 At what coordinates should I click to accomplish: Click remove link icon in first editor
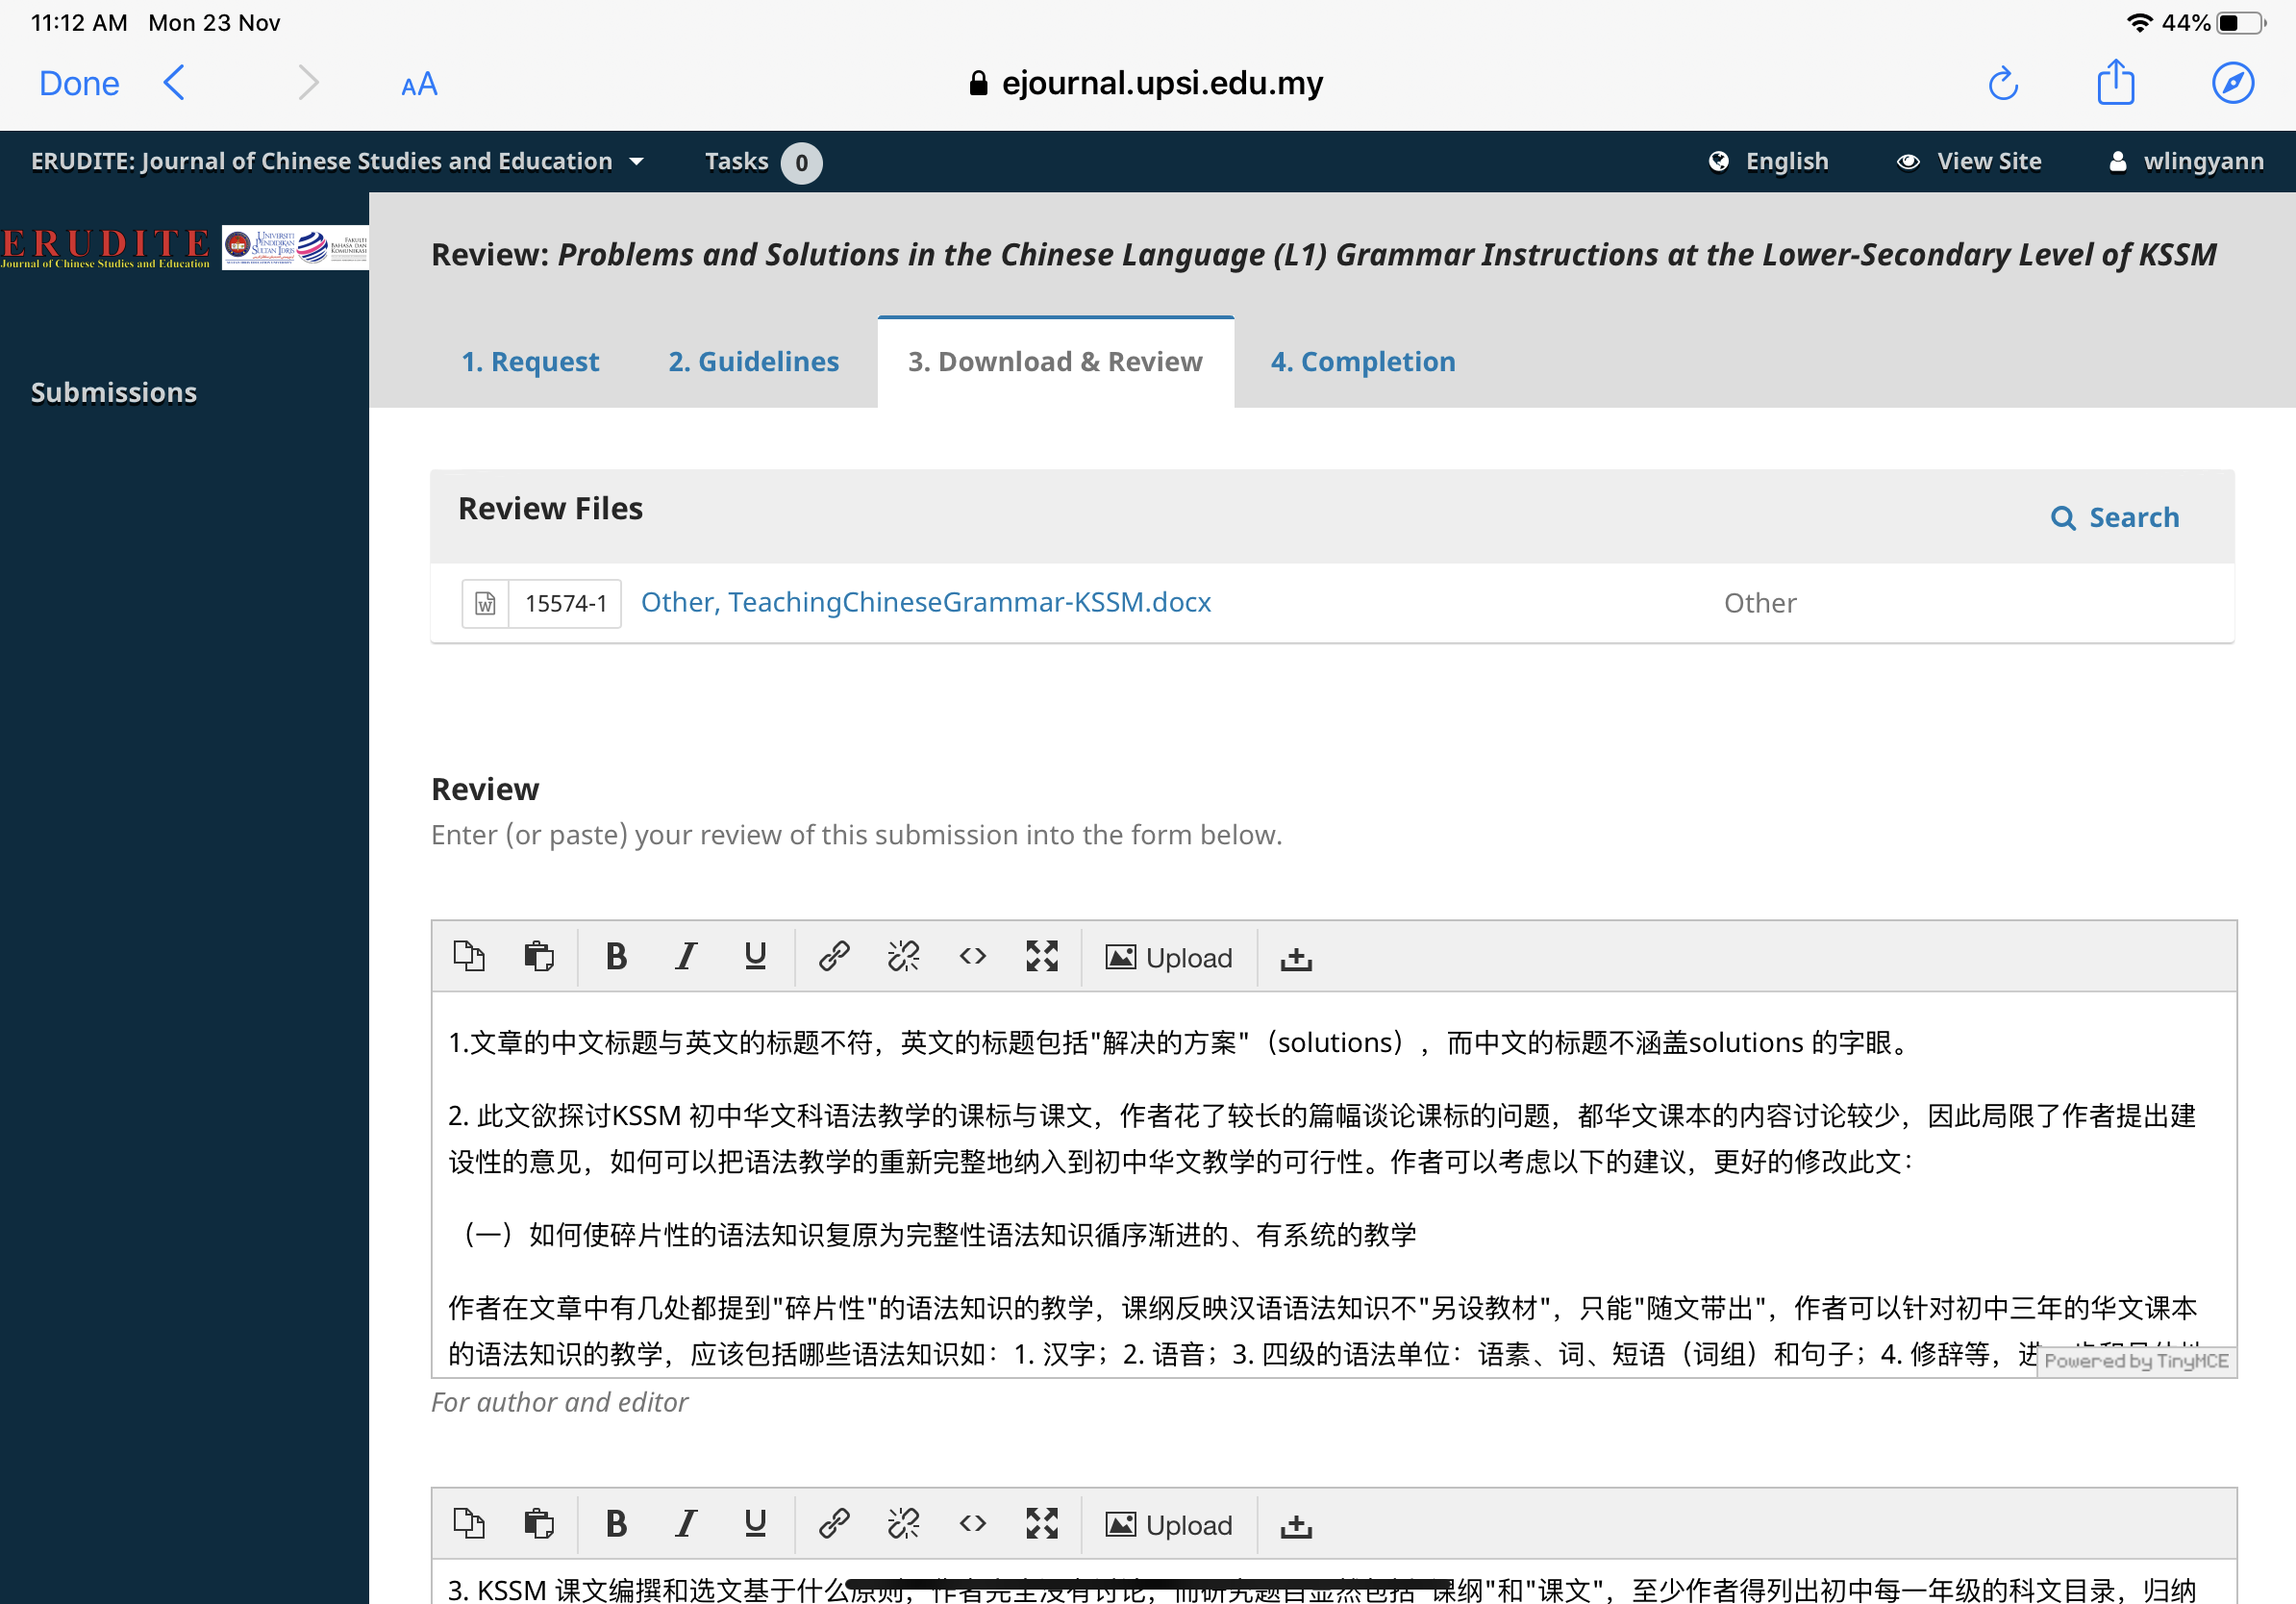(x=903, y=957)
